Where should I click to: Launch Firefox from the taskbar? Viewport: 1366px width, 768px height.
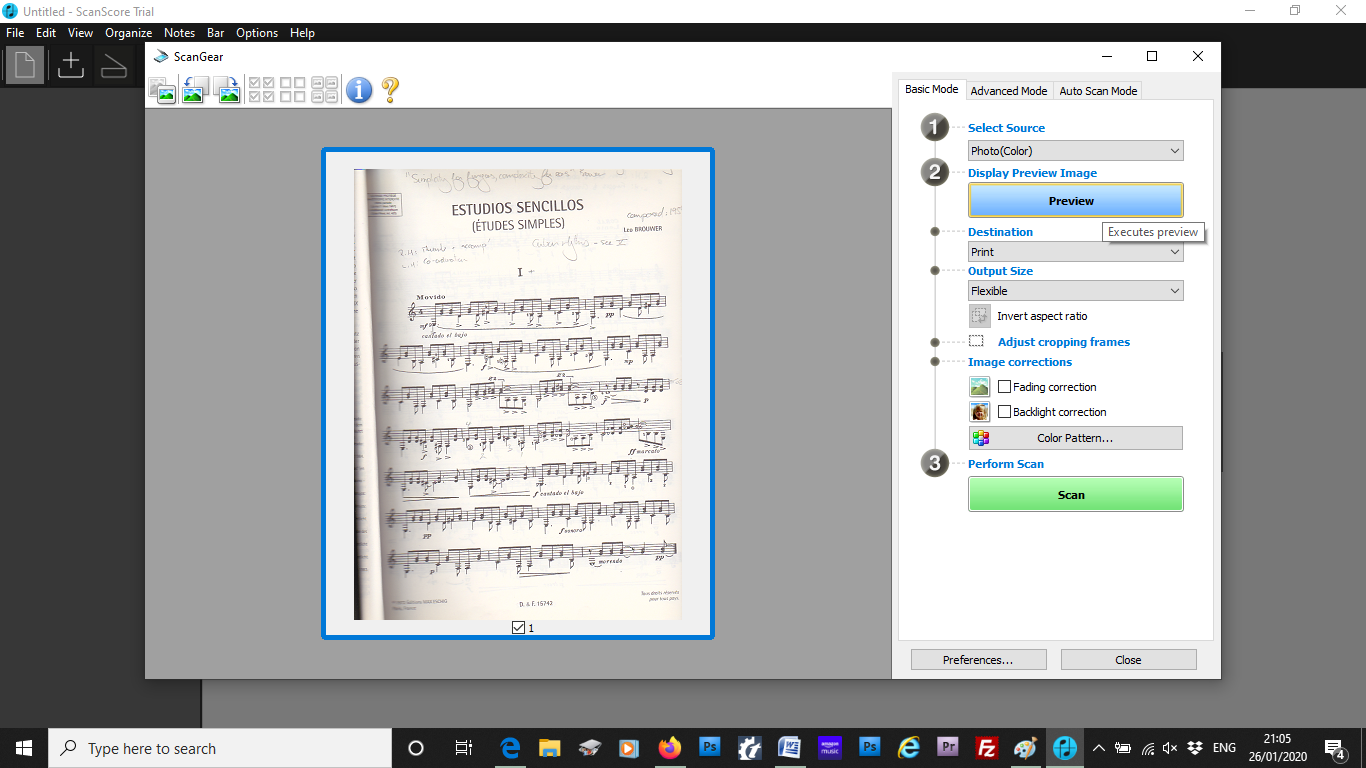[x=669, y=748]
